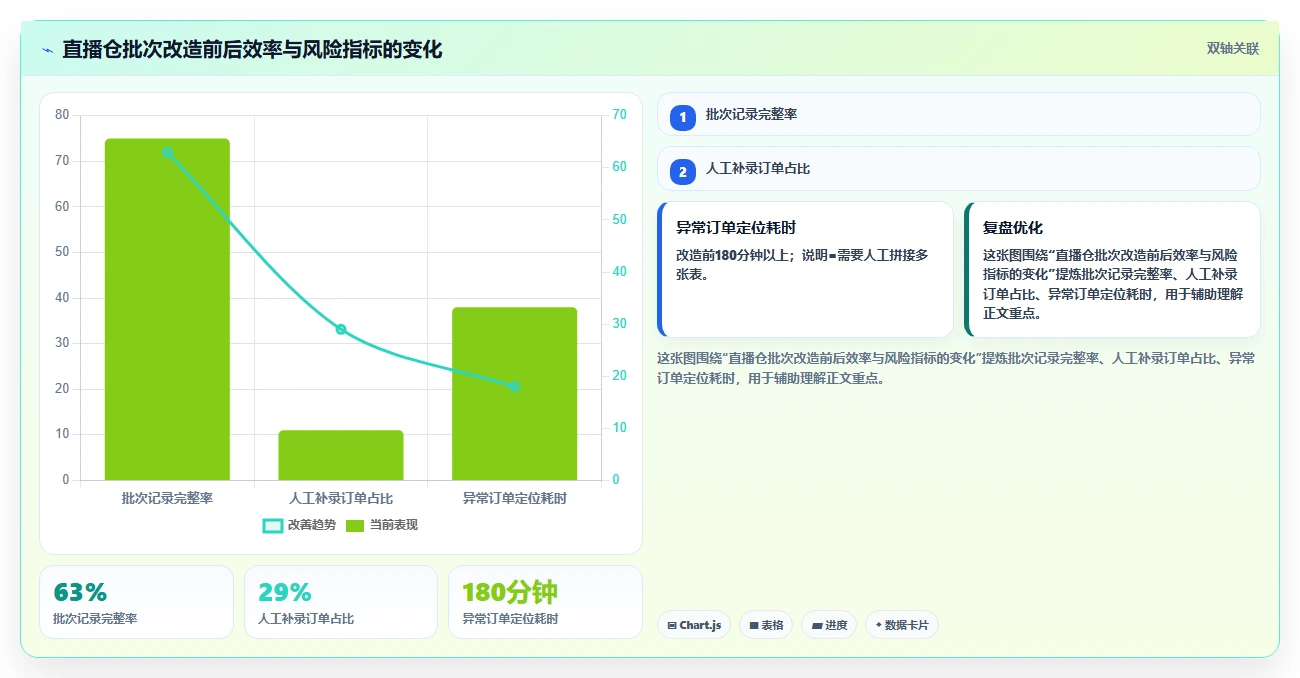Click the trend line point above 异常订单定位耗时
Image resolution: width=1300 pixels, height=678 pixels.
pyautogui.click(x=514, y=386)
